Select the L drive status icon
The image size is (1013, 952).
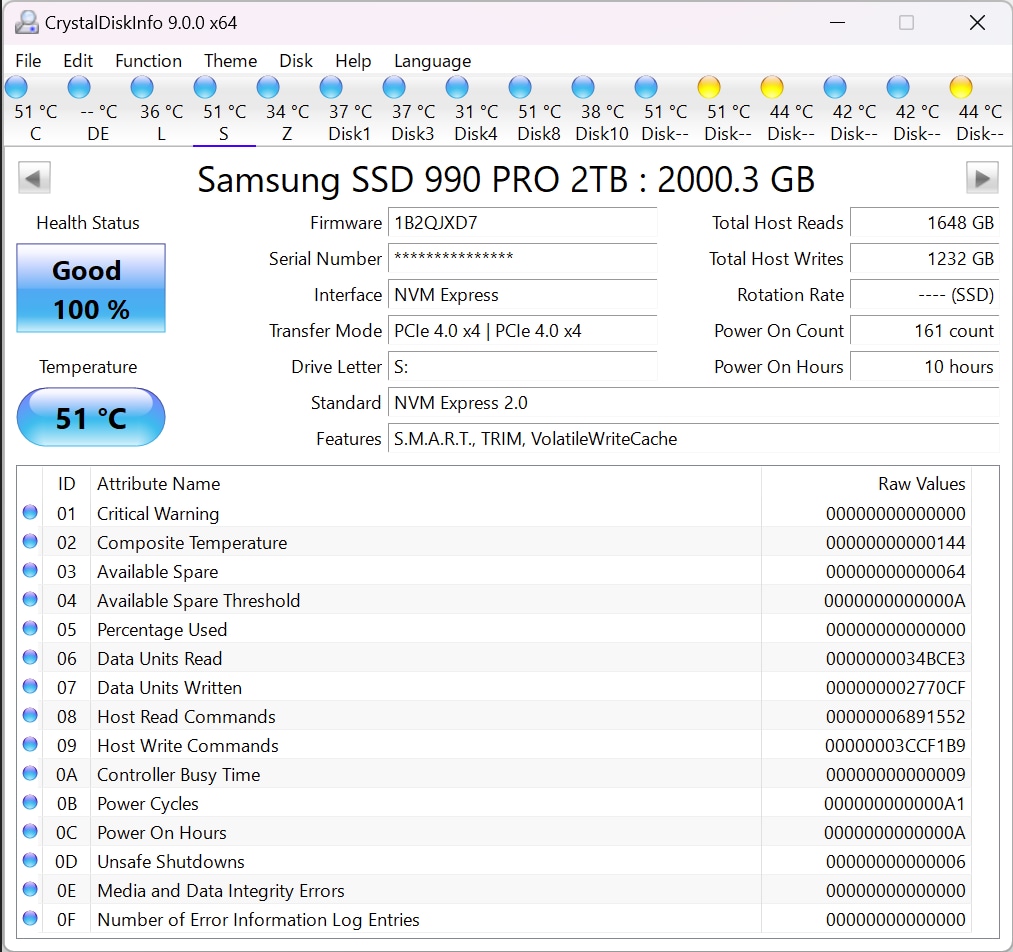click(143, 88)
